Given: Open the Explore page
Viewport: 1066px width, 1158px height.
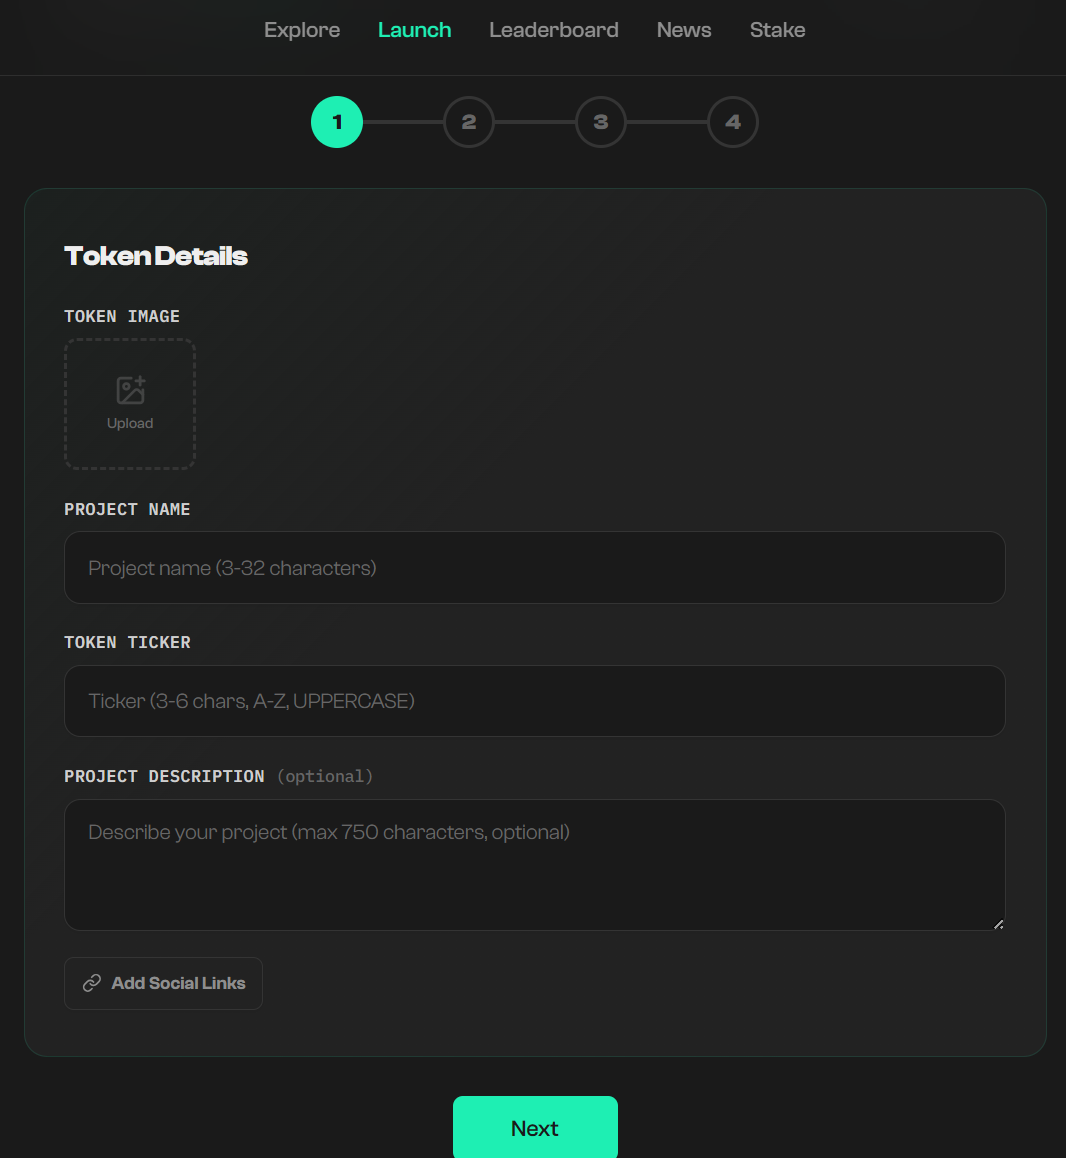Looking at the screenshot, I should click(x=302, y=30).
